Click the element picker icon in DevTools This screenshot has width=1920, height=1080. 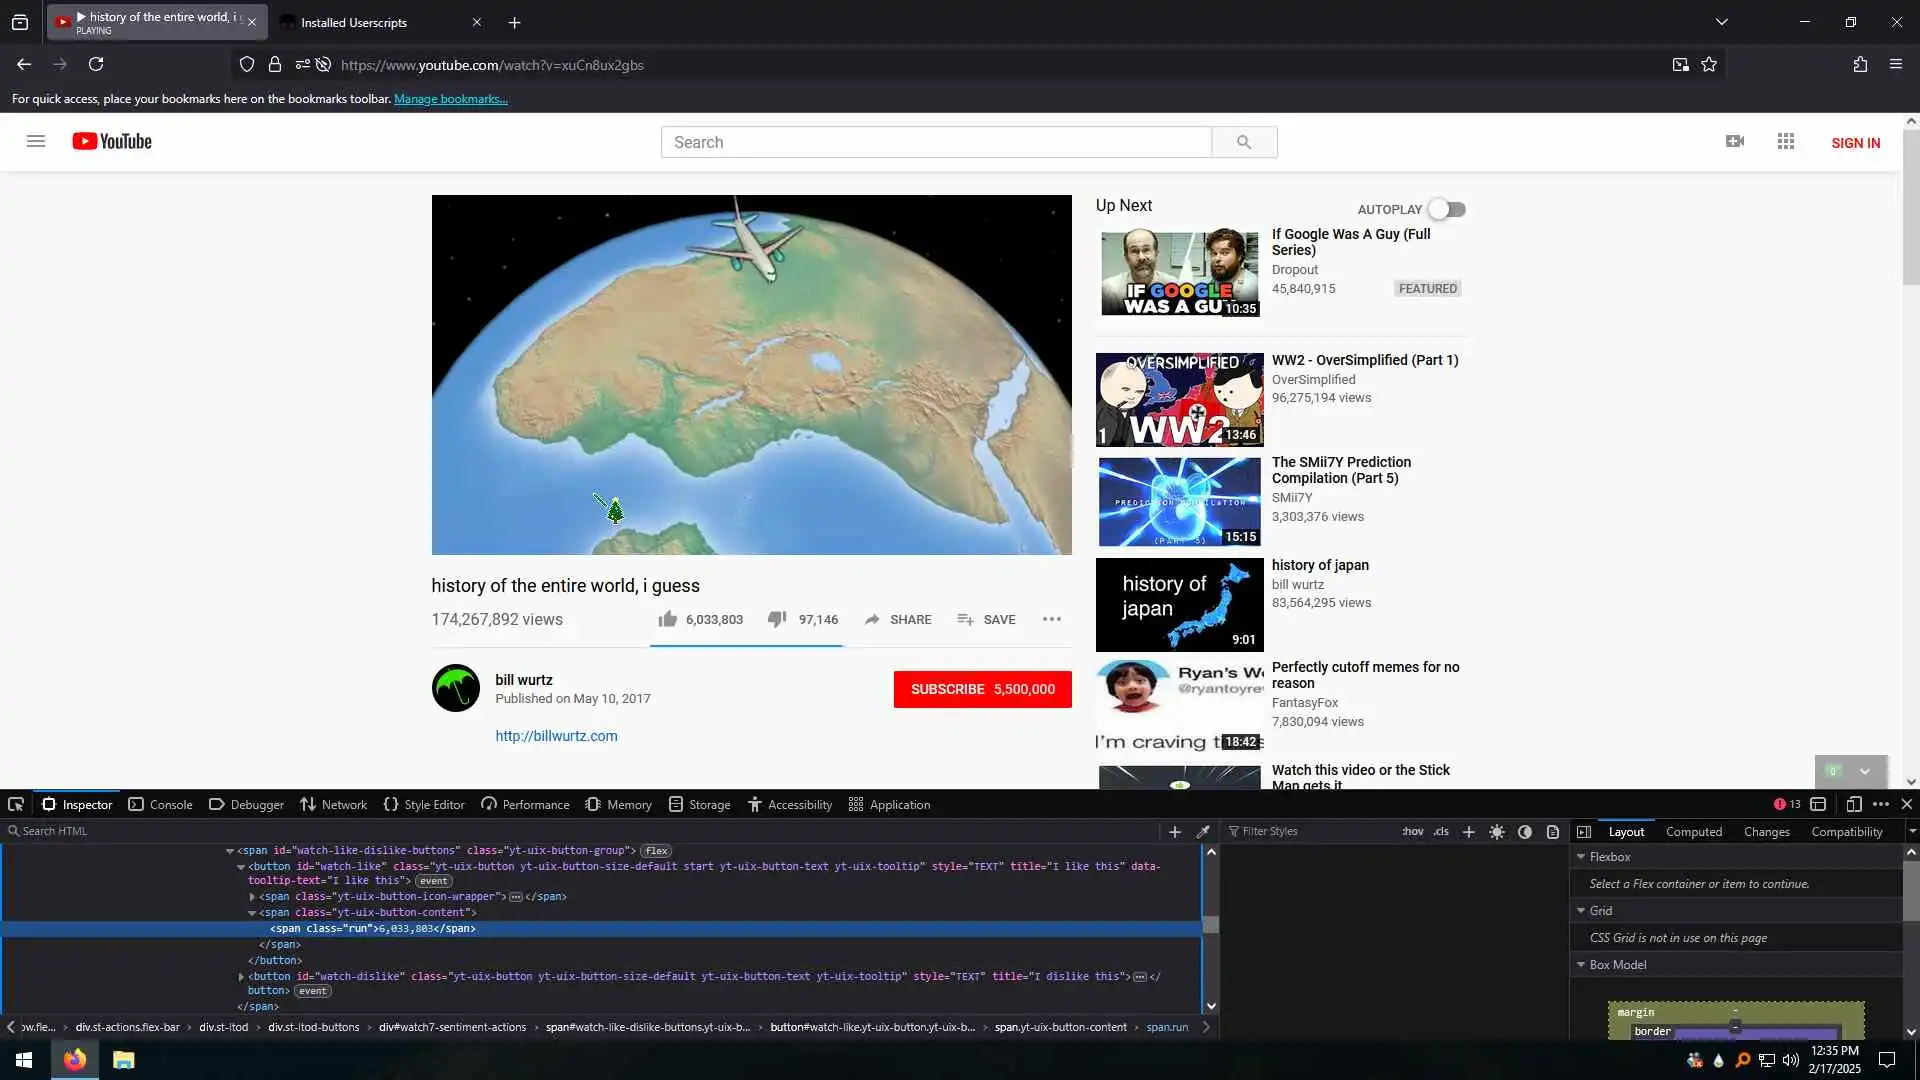coord(16,804)
